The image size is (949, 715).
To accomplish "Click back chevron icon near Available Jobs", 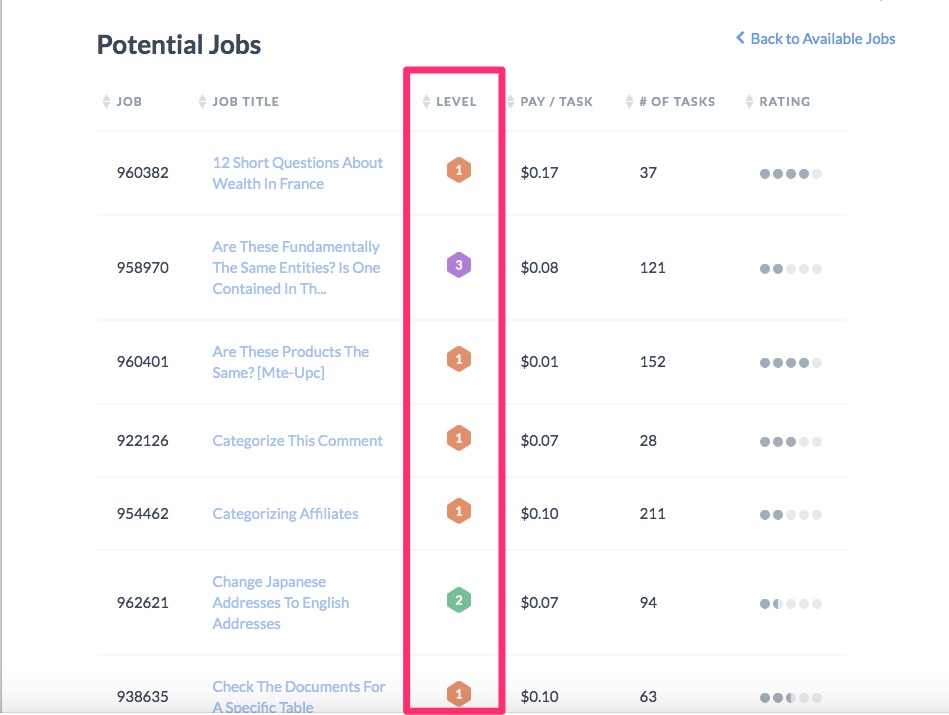I will (740, 38).
